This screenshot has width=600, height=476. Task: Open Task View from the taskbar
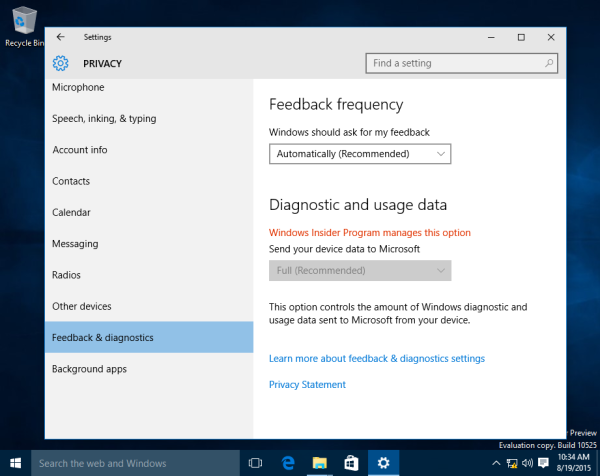tap(255, 463)
